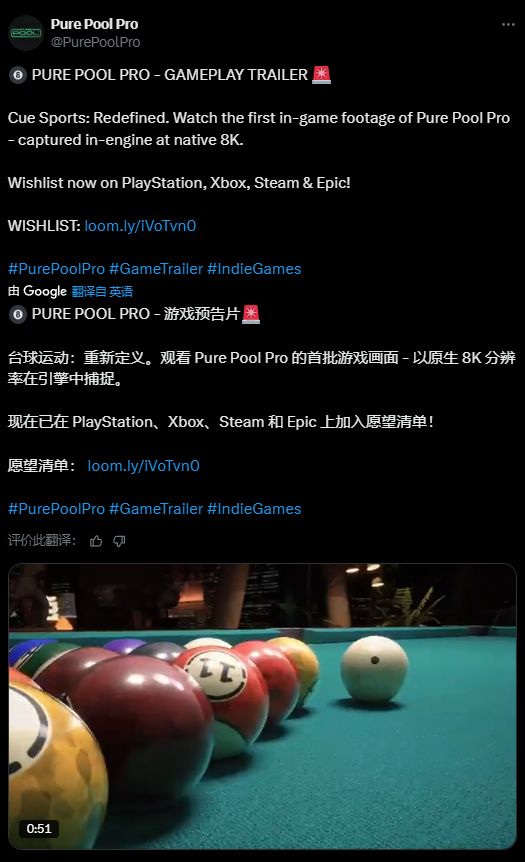The height and width of the screenshot is (862, 525).
Task: Click the 0:51 video duration badge
Action: pos(38,828)
